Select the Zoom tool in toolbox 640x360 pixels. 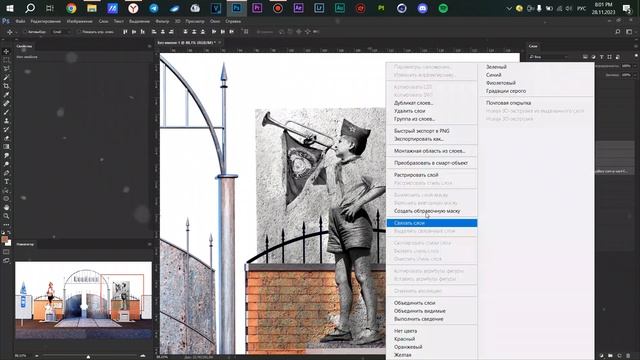point(6,216)
